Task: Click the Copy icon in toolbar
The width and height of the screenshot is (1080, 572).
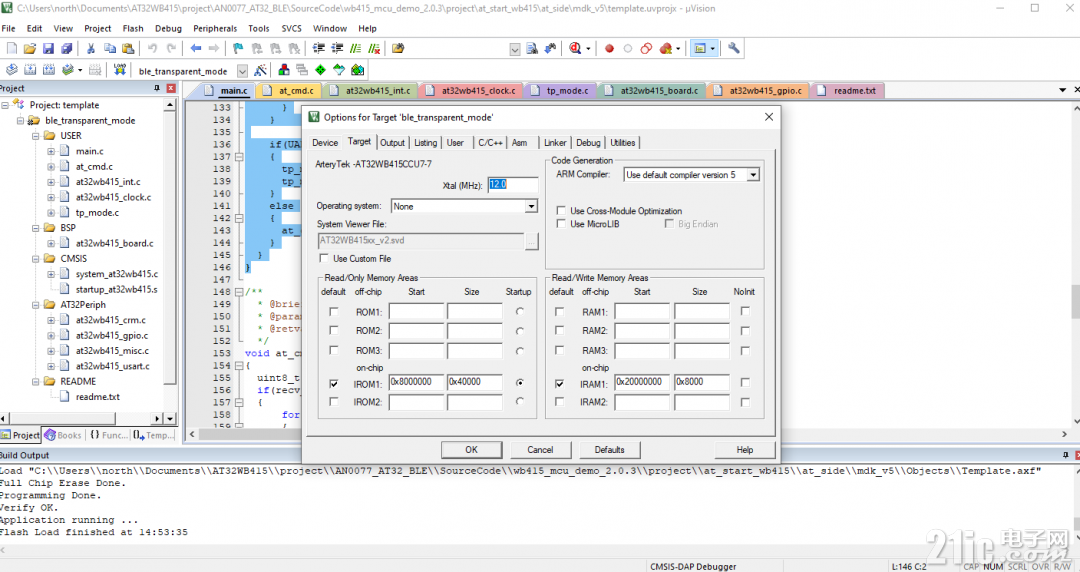Action: (110, 48)
